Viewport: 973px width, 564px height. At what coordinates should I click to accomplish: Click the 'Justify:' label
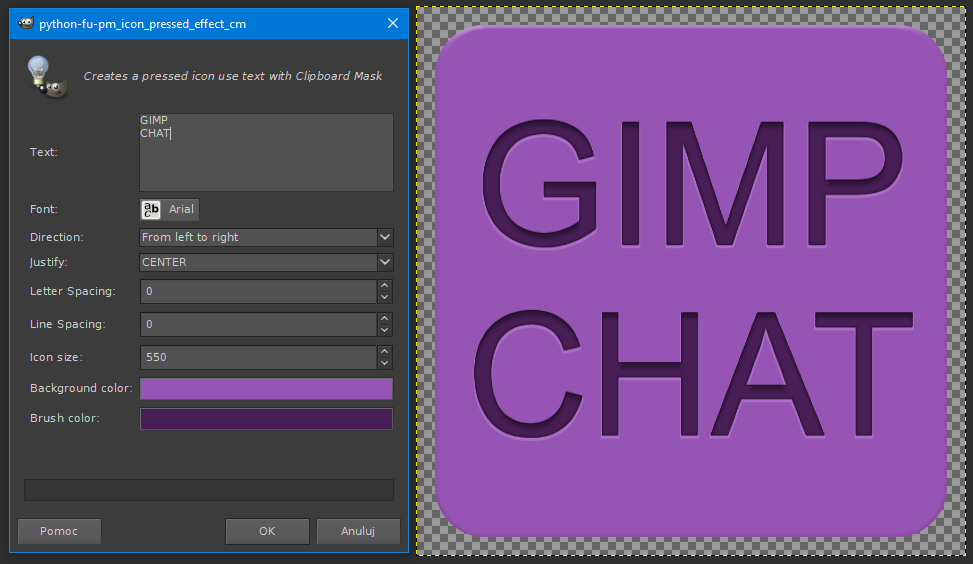[x=49, y=262]
